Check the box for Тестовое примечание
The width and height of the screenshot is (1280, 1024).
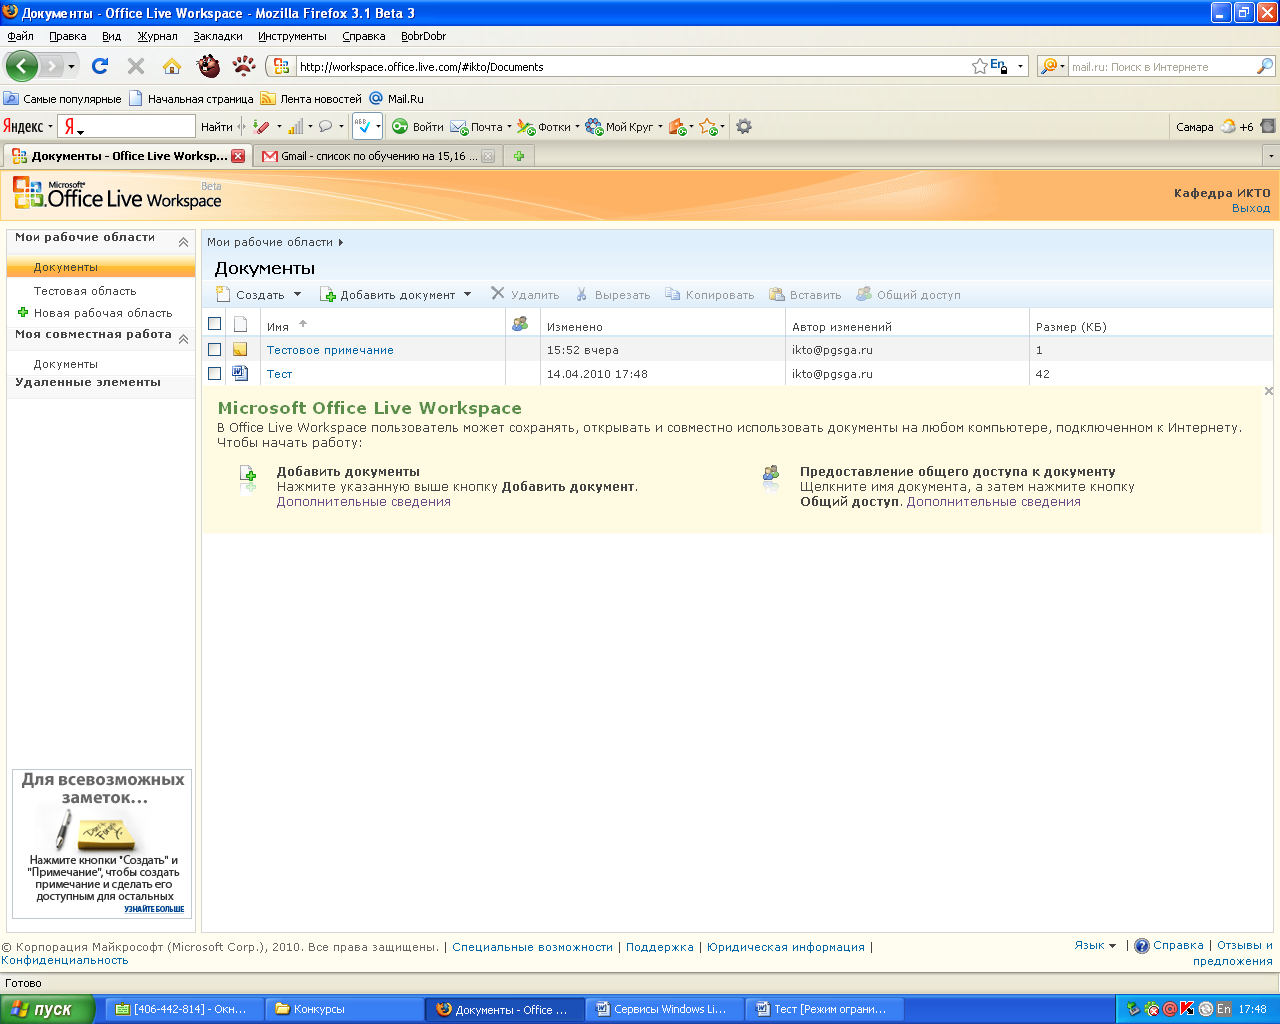[214, 350]
